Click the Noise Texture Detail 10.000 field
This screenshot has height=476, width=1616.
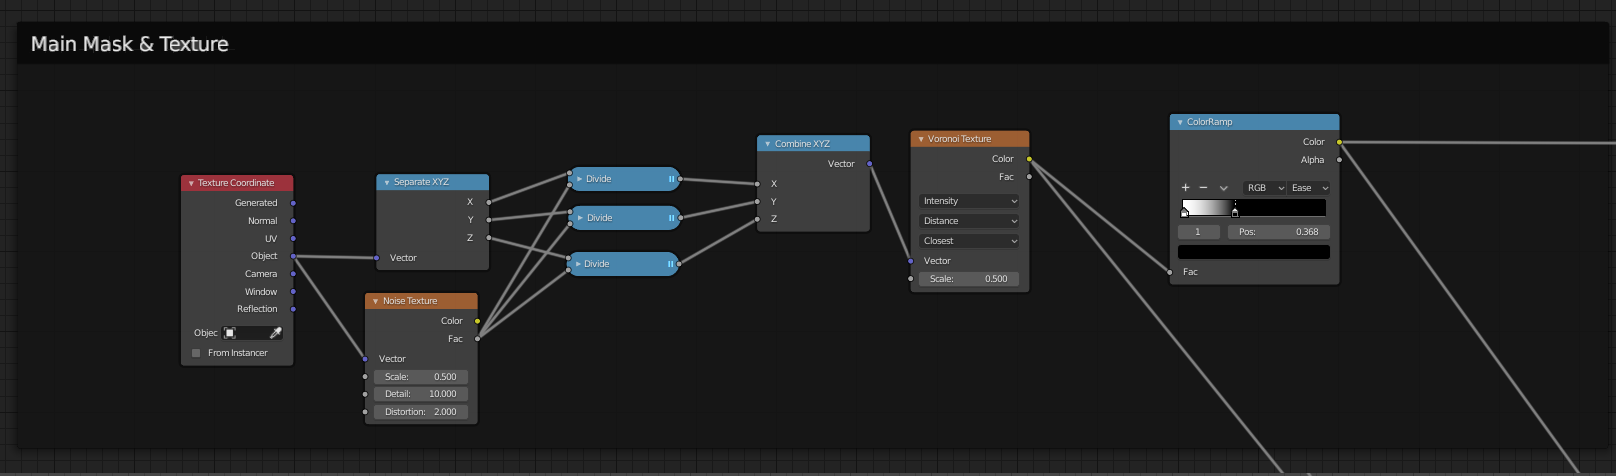[421, 394]
